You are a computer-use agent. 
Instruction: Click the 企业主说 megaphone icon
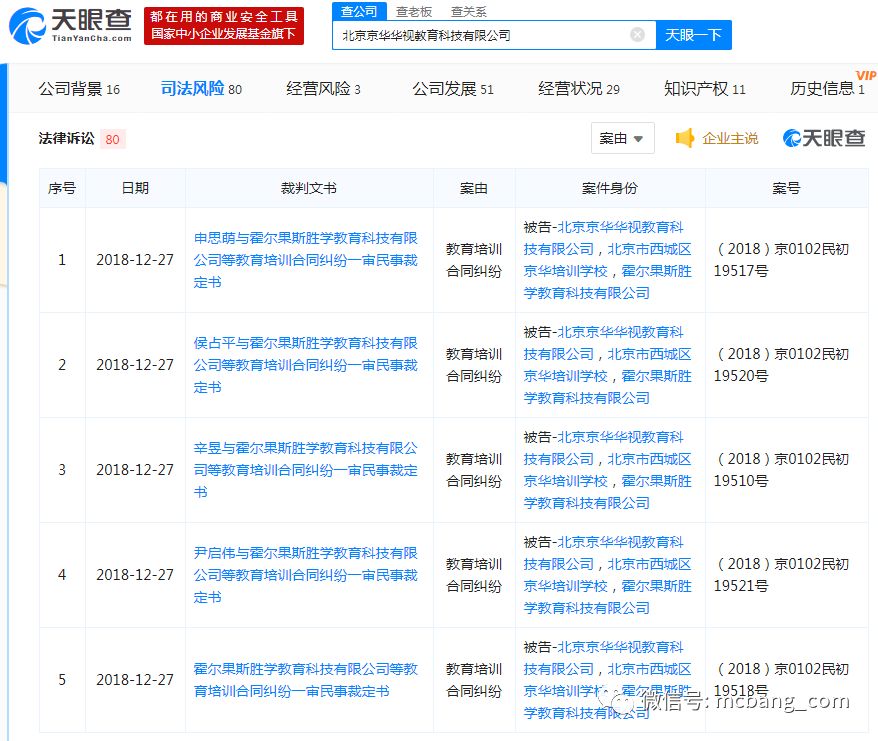685,138
